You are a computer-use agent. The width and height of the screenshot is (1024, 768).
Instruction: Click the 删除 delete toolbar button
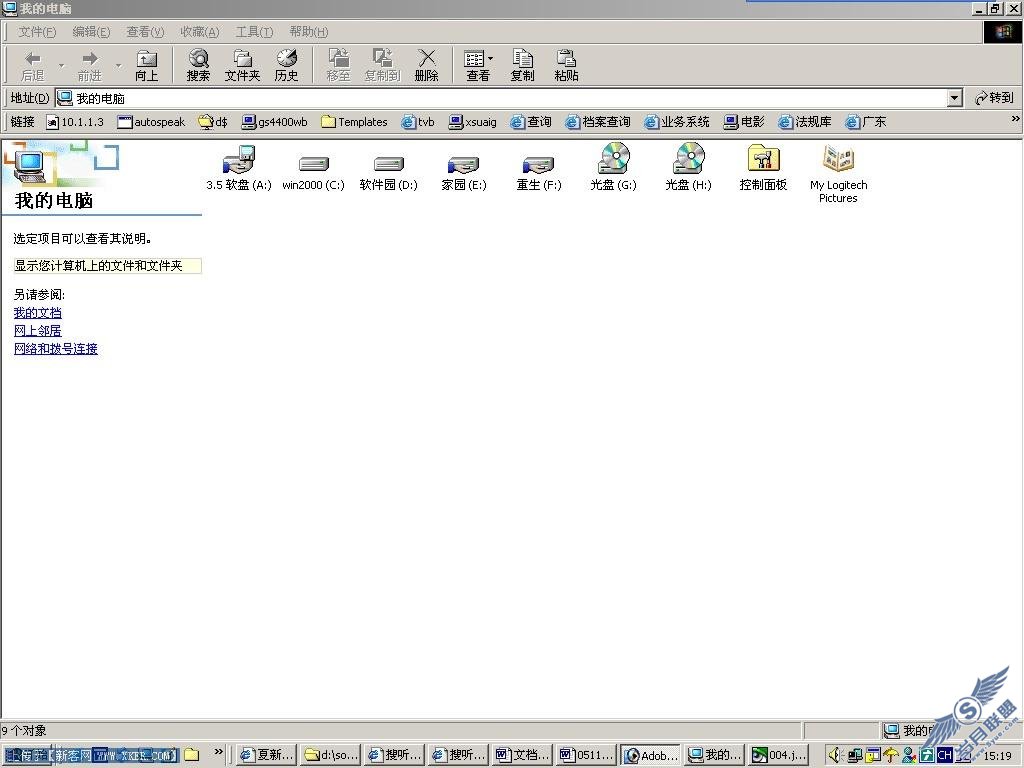(426, 65)
